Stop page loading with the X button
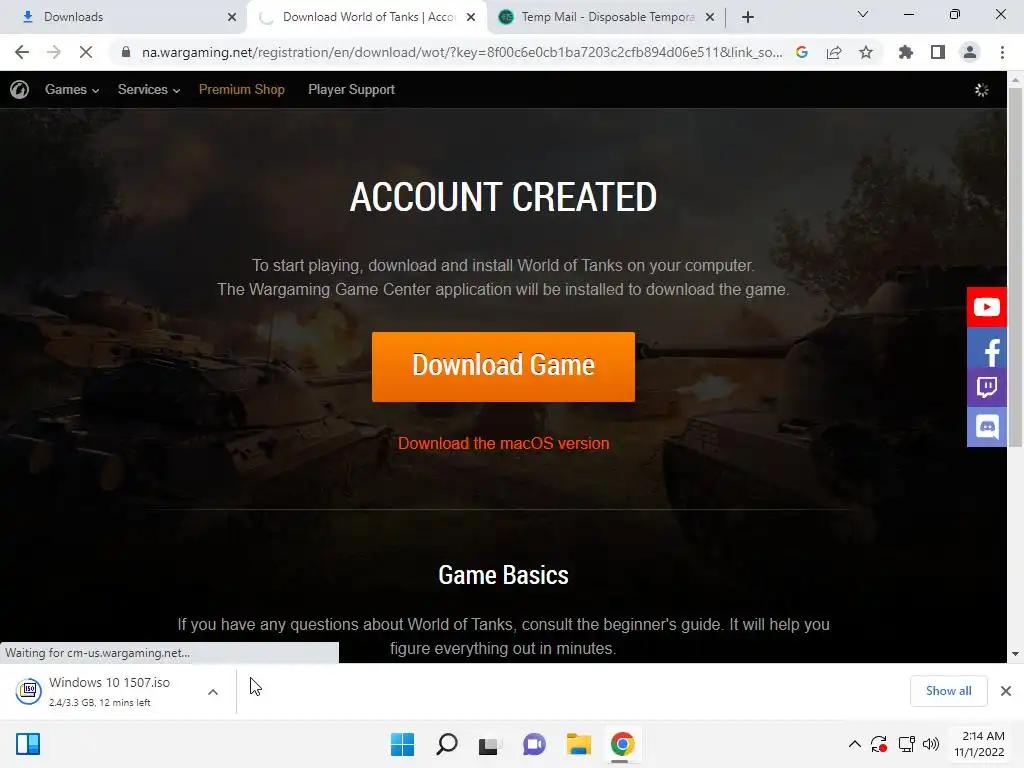Image resolution: width=1024 pixels, height=768 pixels. click(x=86, y=52)
